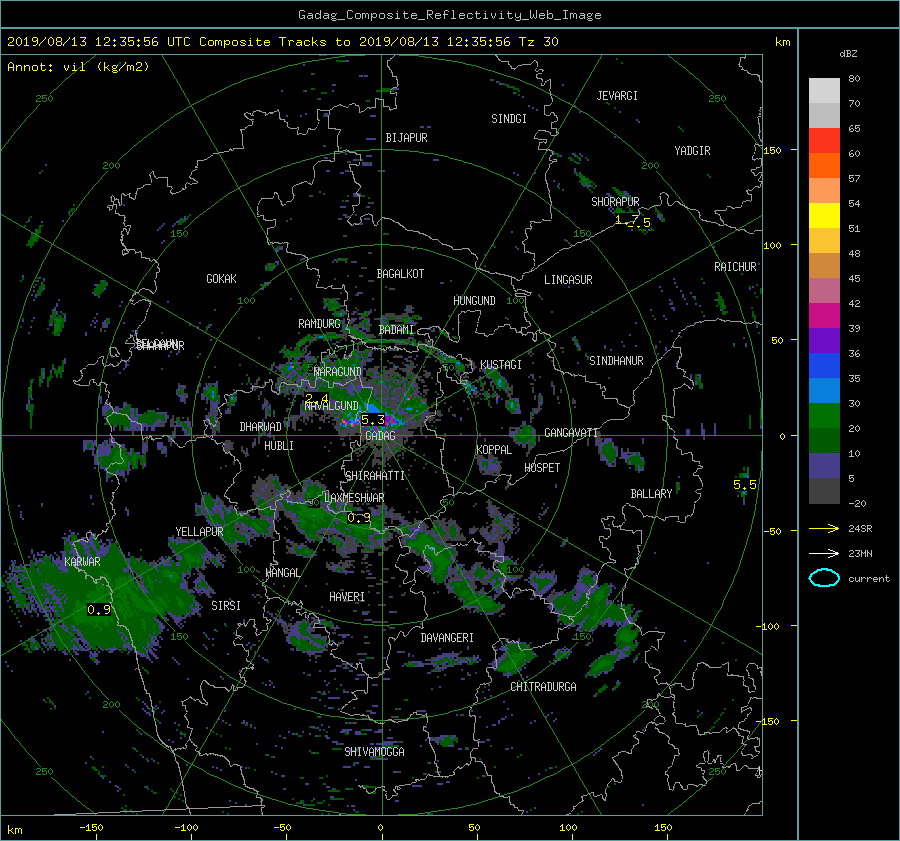Click the KOPPAL city label

point(494,450)
